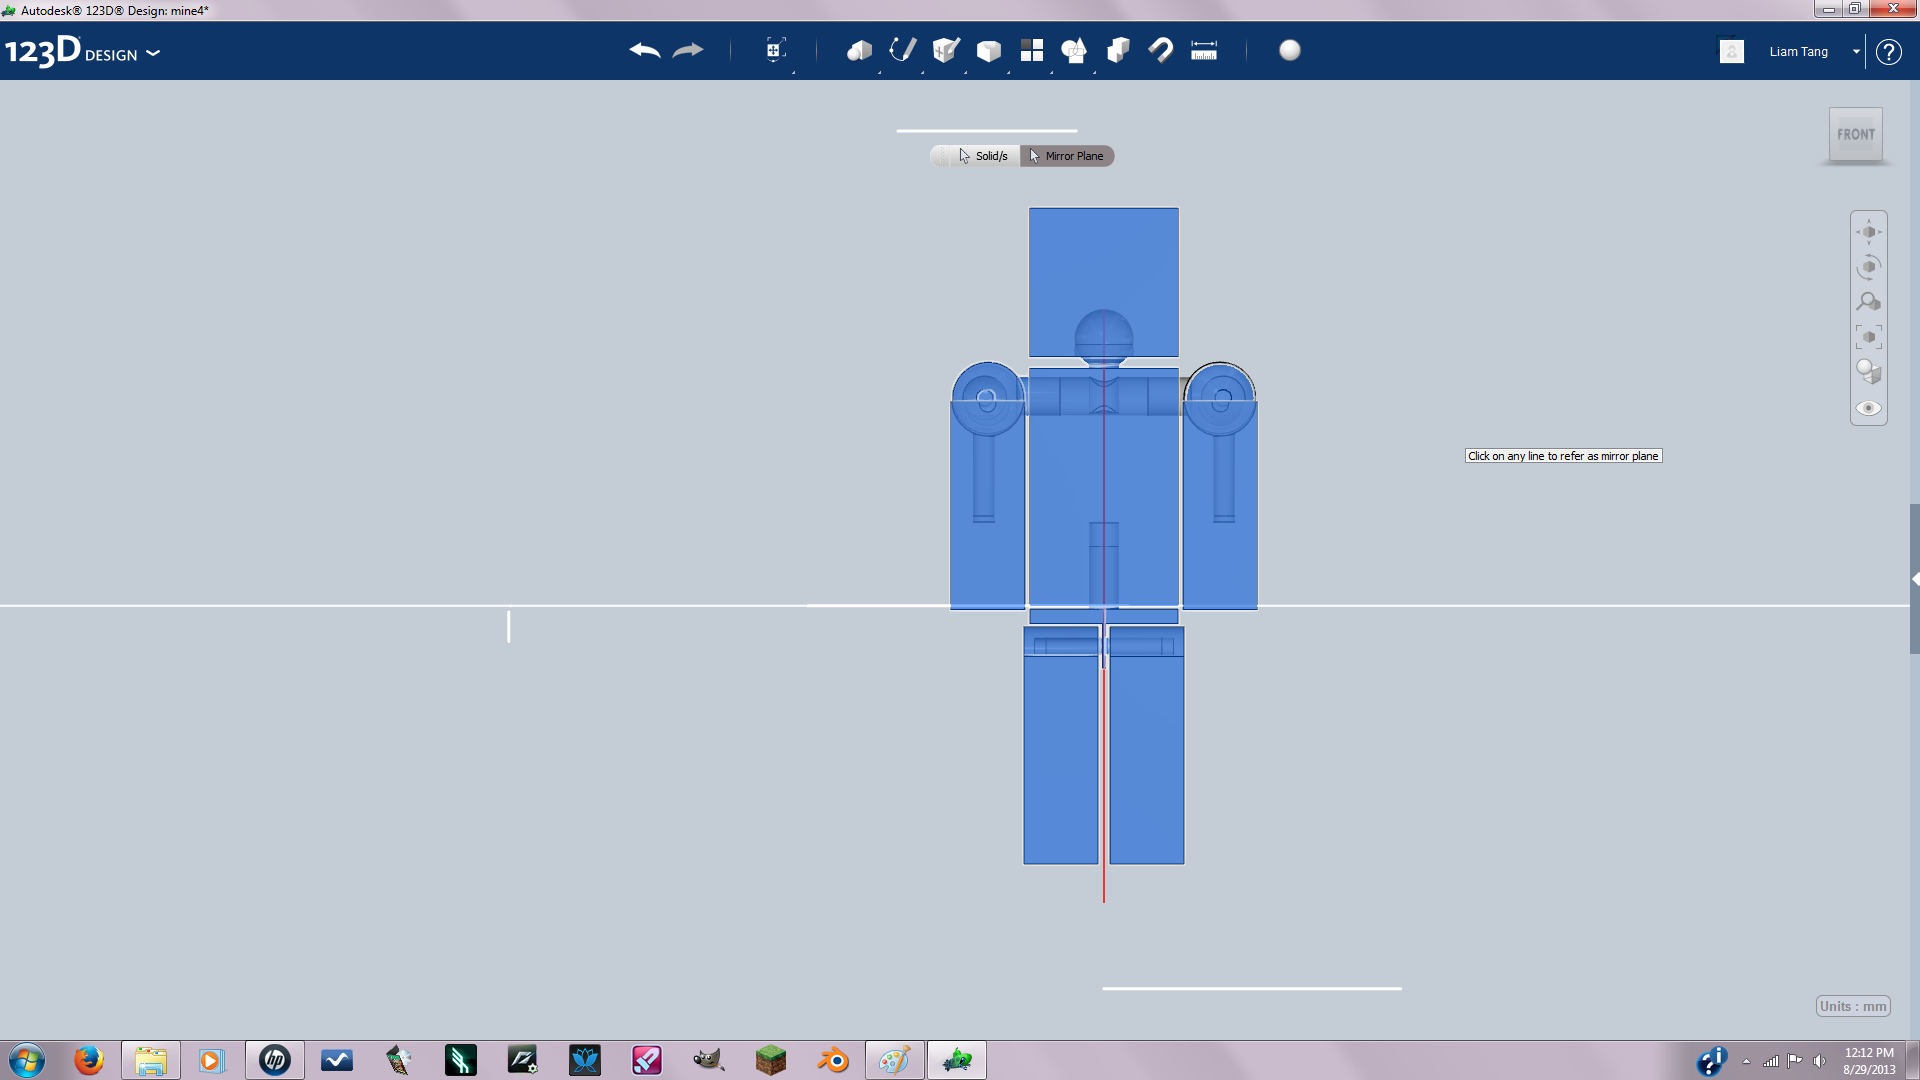Select the Solid/s selection option
Image resolution: width=1920 pixels, height=1080 pixels.
(x=983, y=156)
